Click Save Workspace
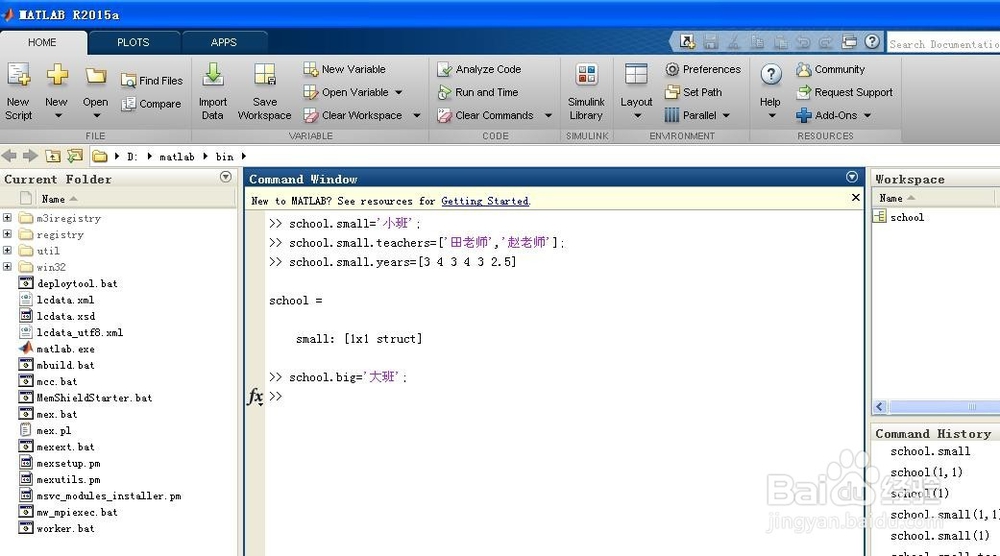Viewport: 1000px width, 556px height. [x=265, y=91]
